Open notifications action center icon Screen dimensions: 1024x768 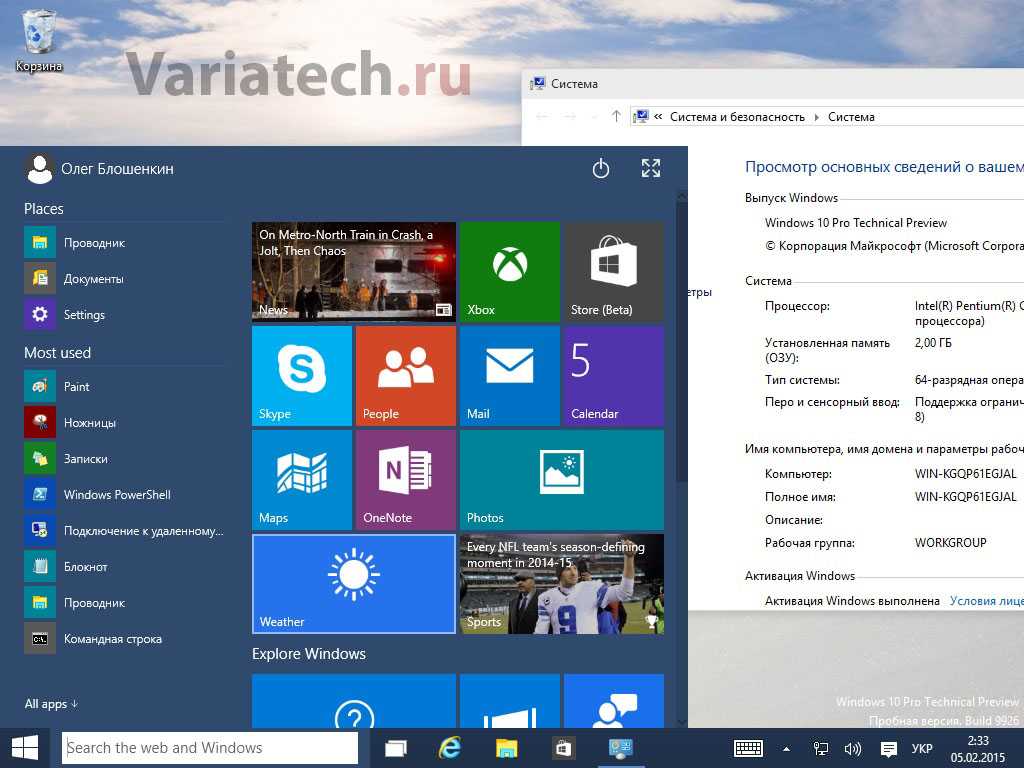click(x=888, y=748)
